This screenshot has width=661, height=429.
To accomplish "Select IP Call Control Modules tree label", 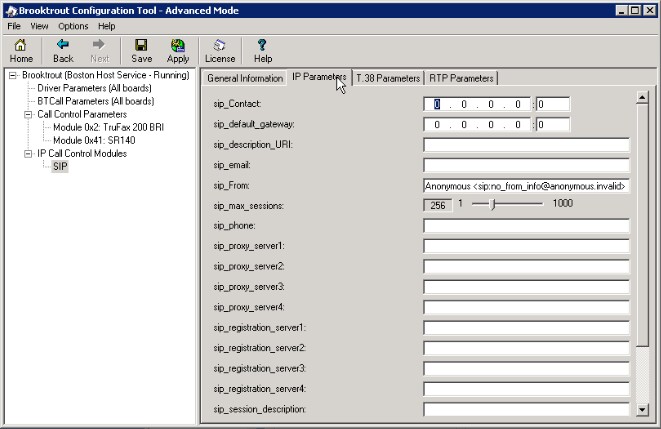I will pos(82,153).
